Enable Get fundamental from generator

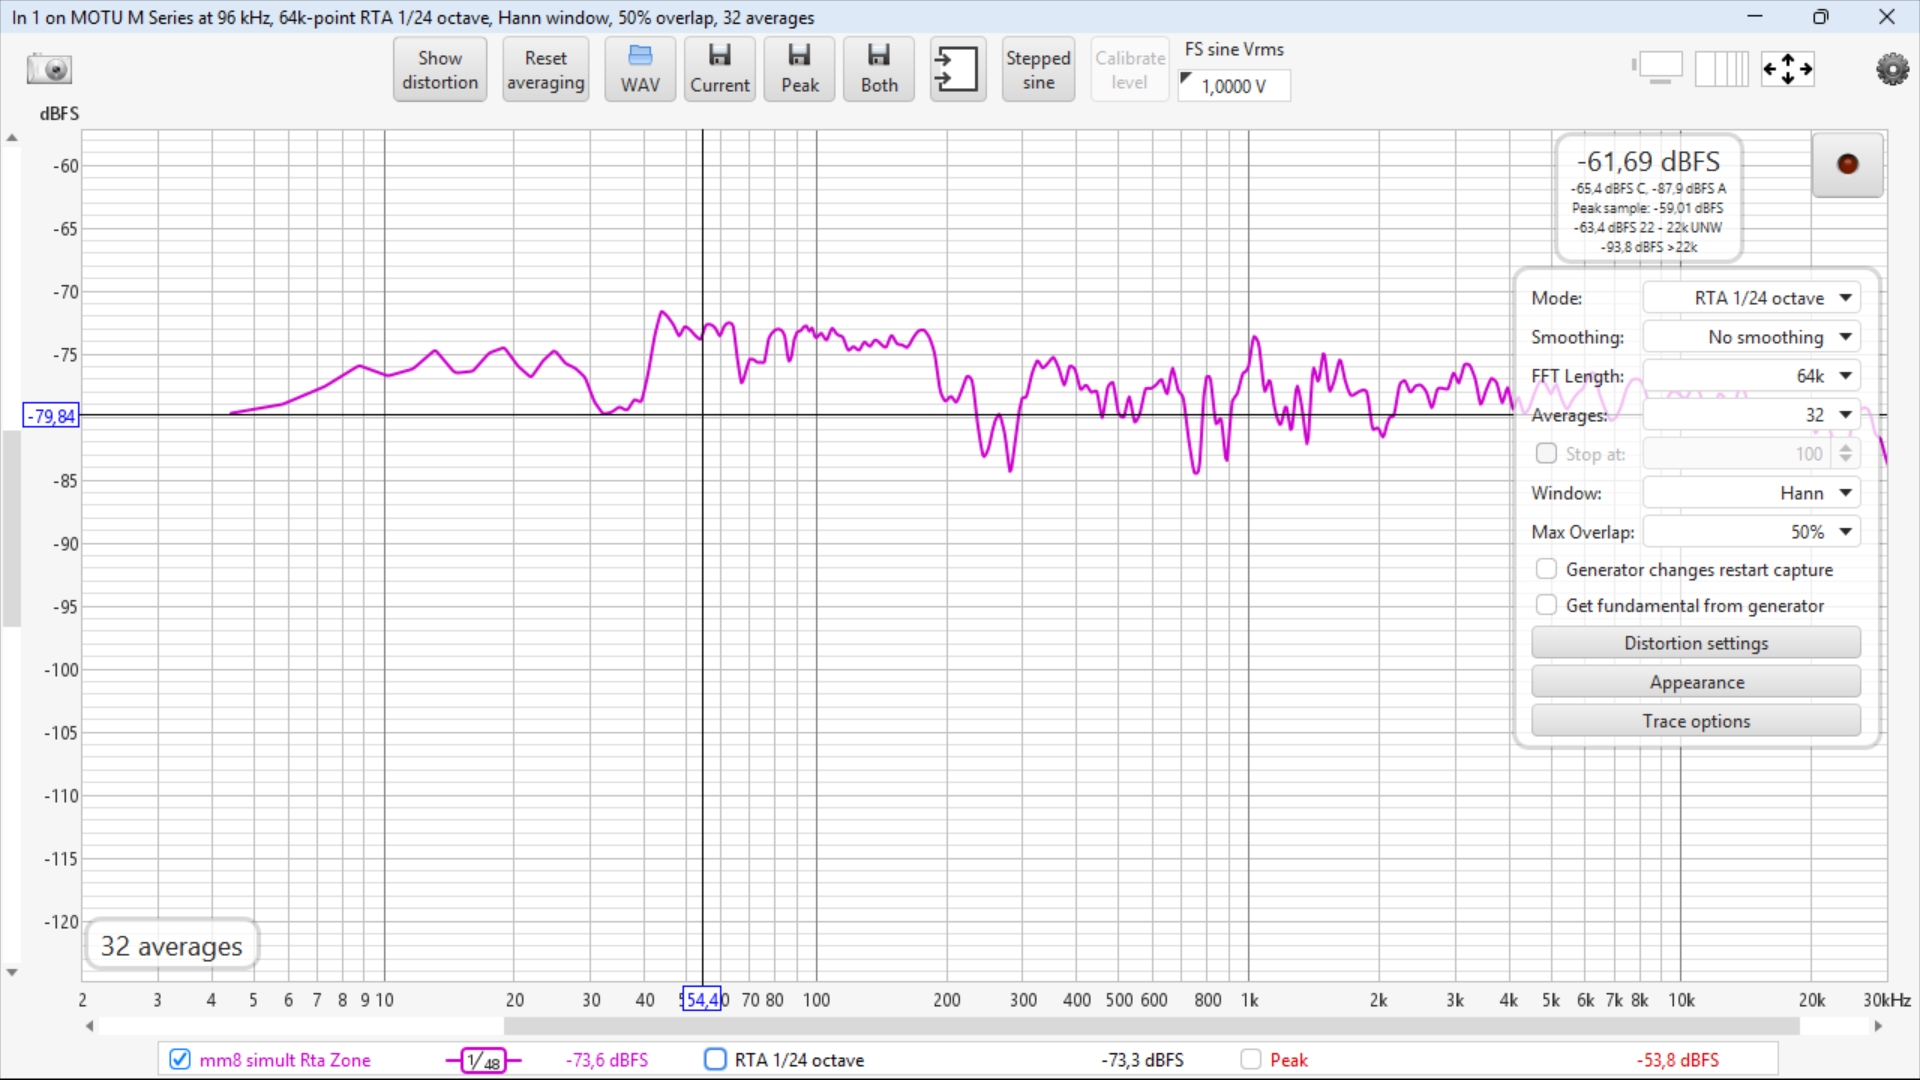1546,605
